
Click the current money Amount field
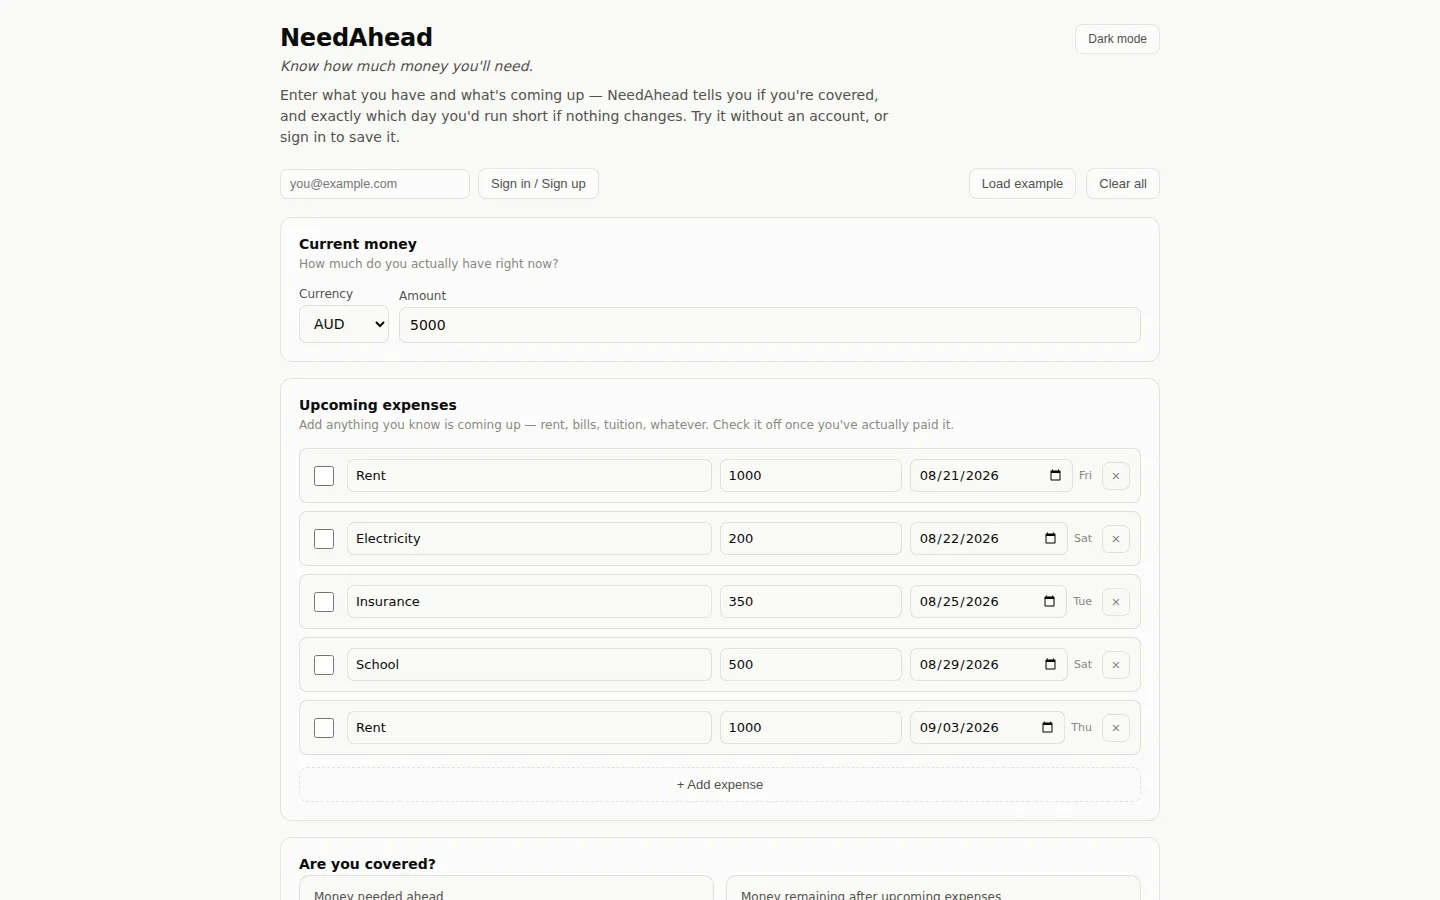point(770,325)
